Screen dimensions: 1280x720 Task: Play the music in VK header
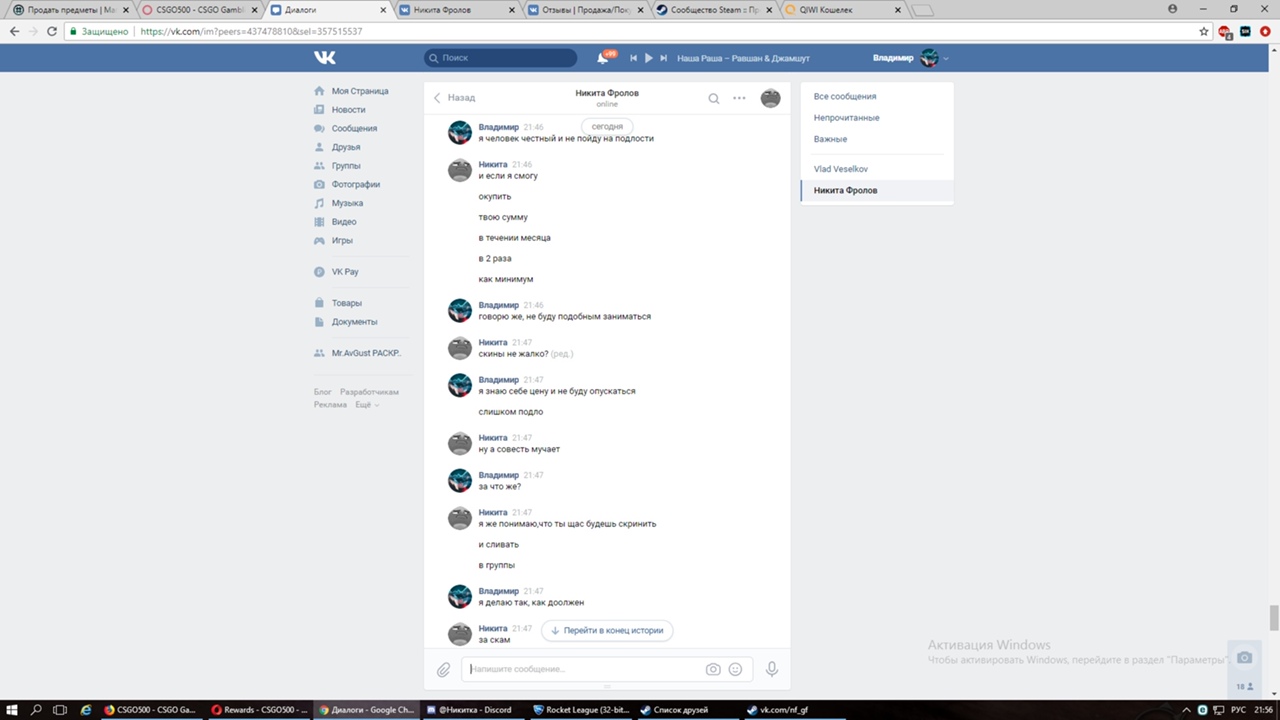coord(648,58)
